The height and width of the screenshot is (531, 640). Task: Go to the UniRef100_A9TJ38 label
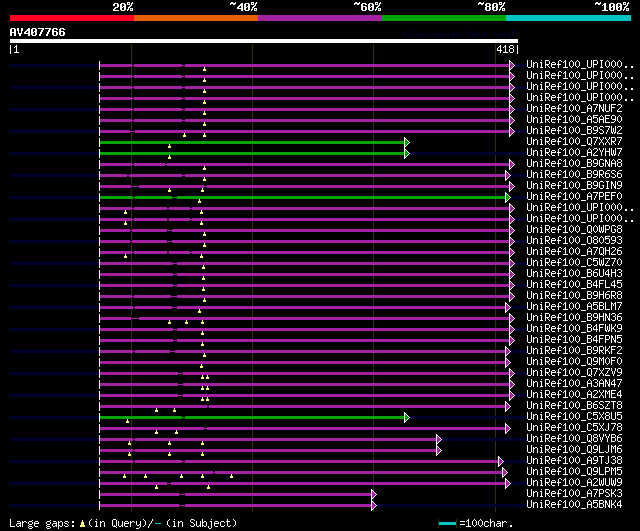tap(574, 461)
